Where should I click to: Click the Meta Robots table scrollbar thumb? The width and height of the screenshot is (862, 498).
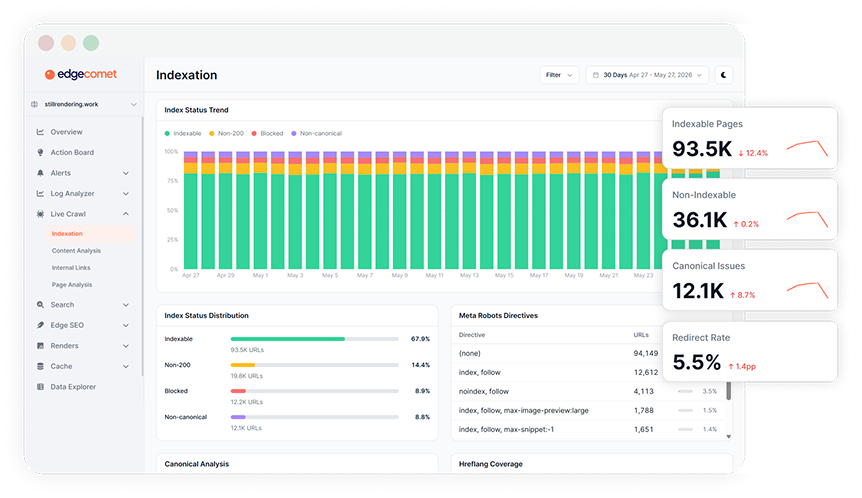pyautogui.click(x=729, y=390)
